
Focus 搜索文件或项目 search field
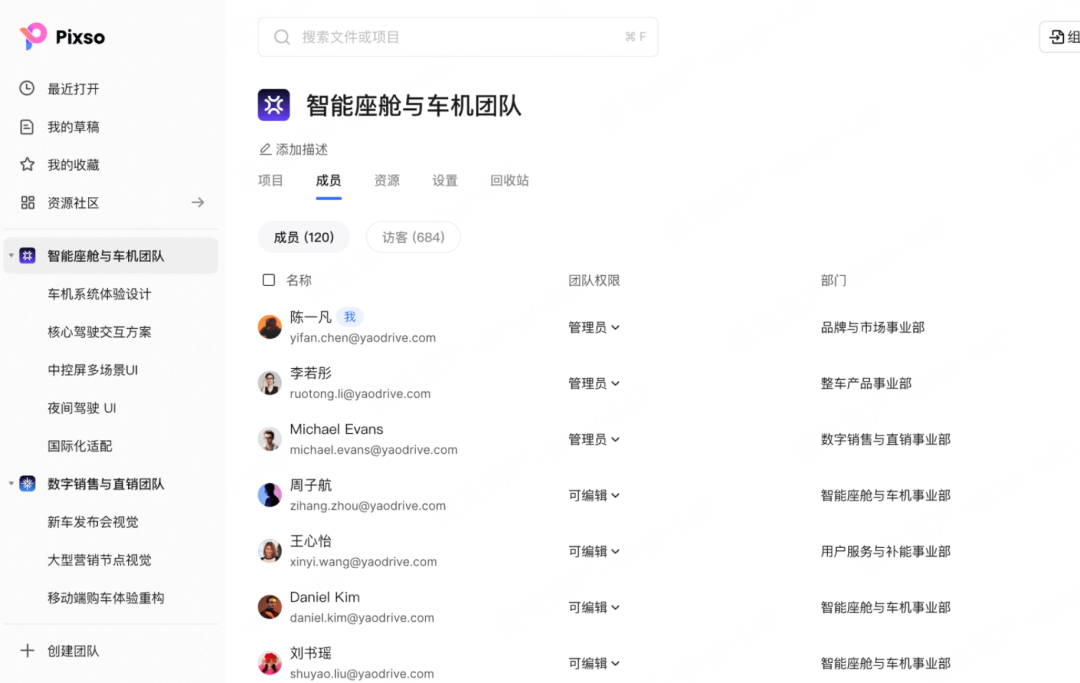pos(458,37)
